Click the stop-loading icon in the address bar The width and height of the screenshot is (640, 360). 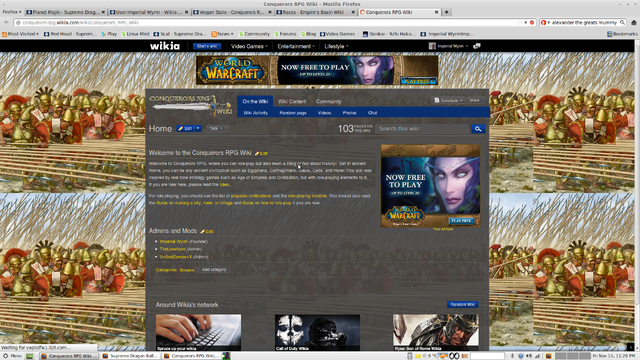coord(532,22)
